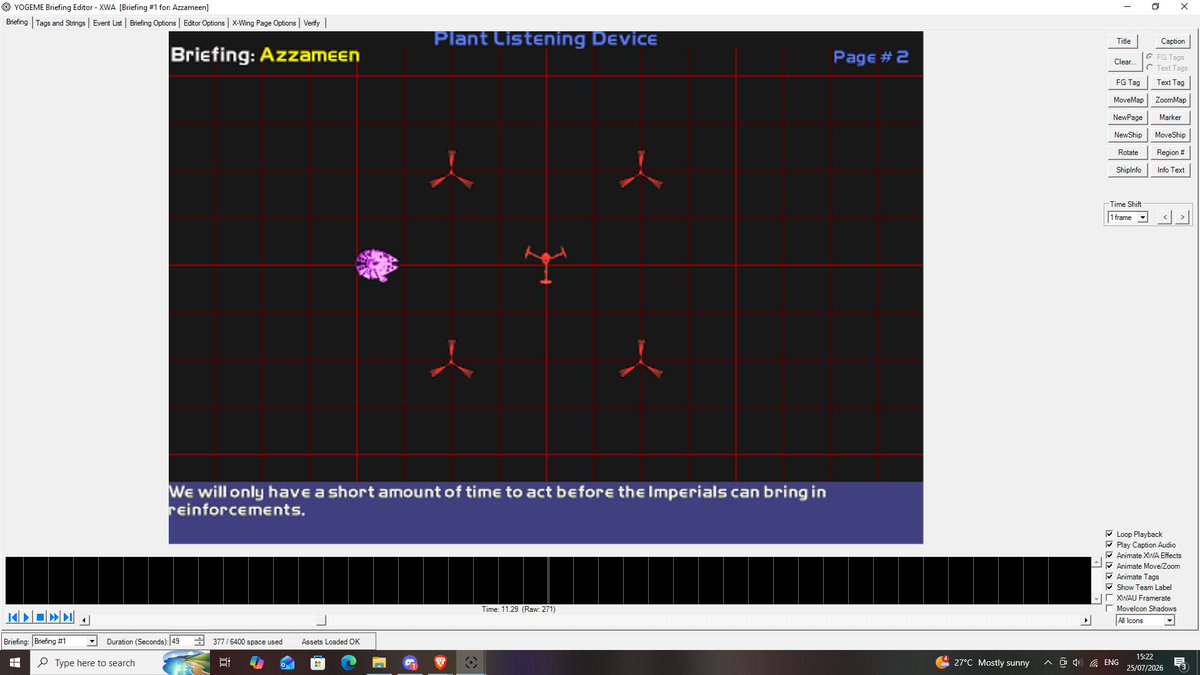1200x675 pixels.
Task: Add a Text Tag event
Action: [x=1170, y=83]
